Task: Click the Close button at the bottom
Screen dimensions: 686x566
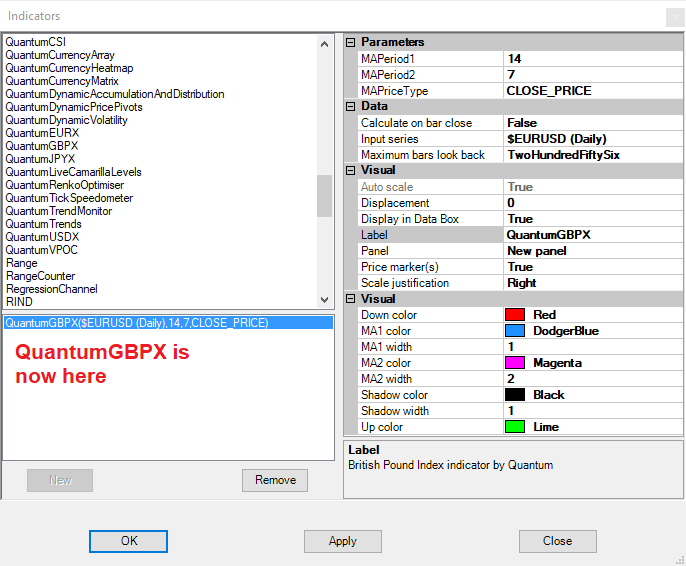Action: [x=557, y=541]
